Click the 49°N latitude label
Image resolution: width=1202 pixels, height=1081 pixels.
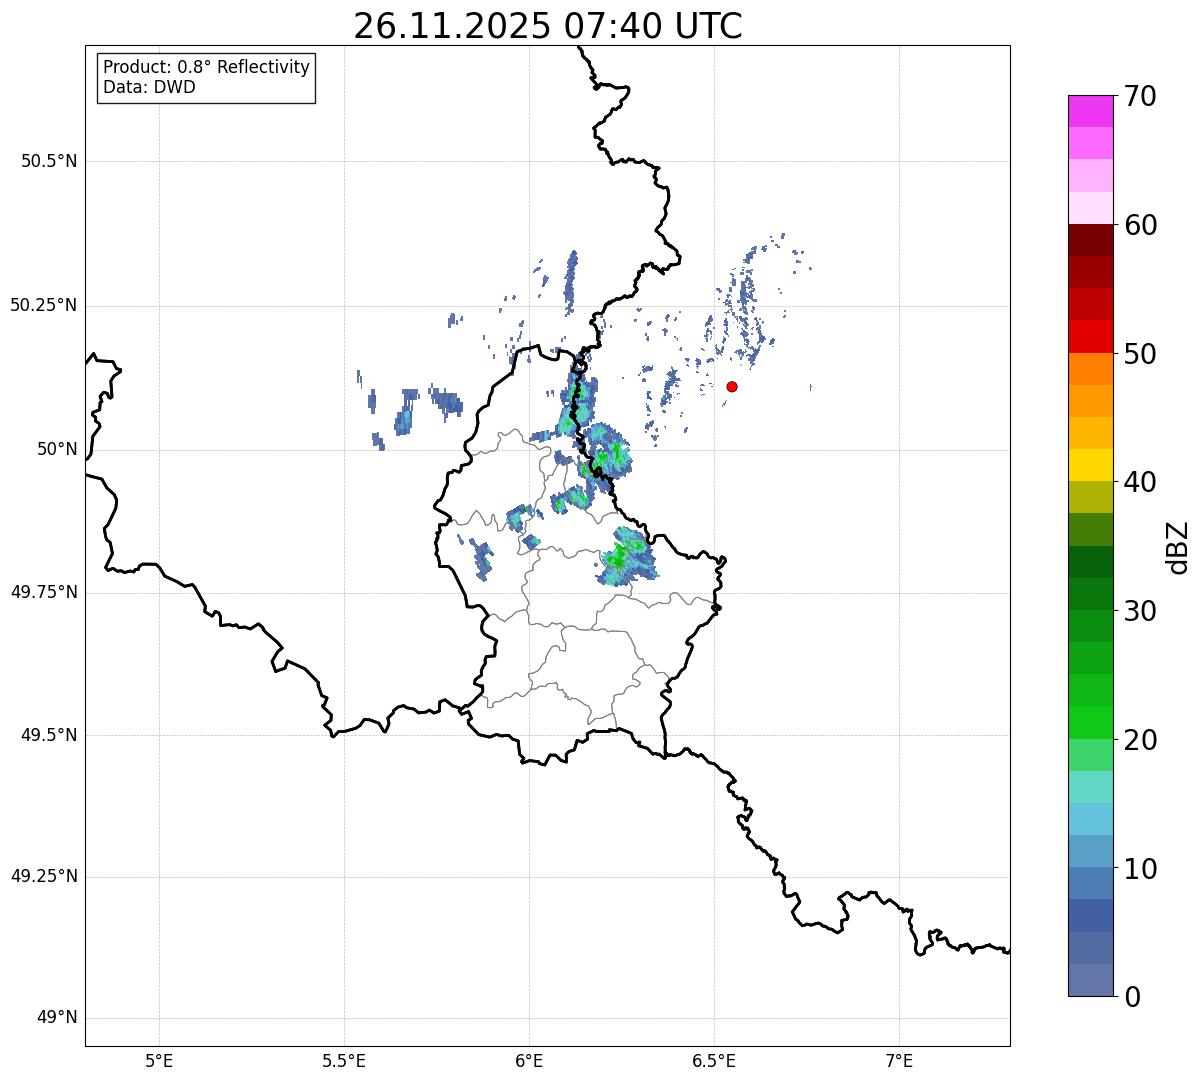pos(56,1018)
